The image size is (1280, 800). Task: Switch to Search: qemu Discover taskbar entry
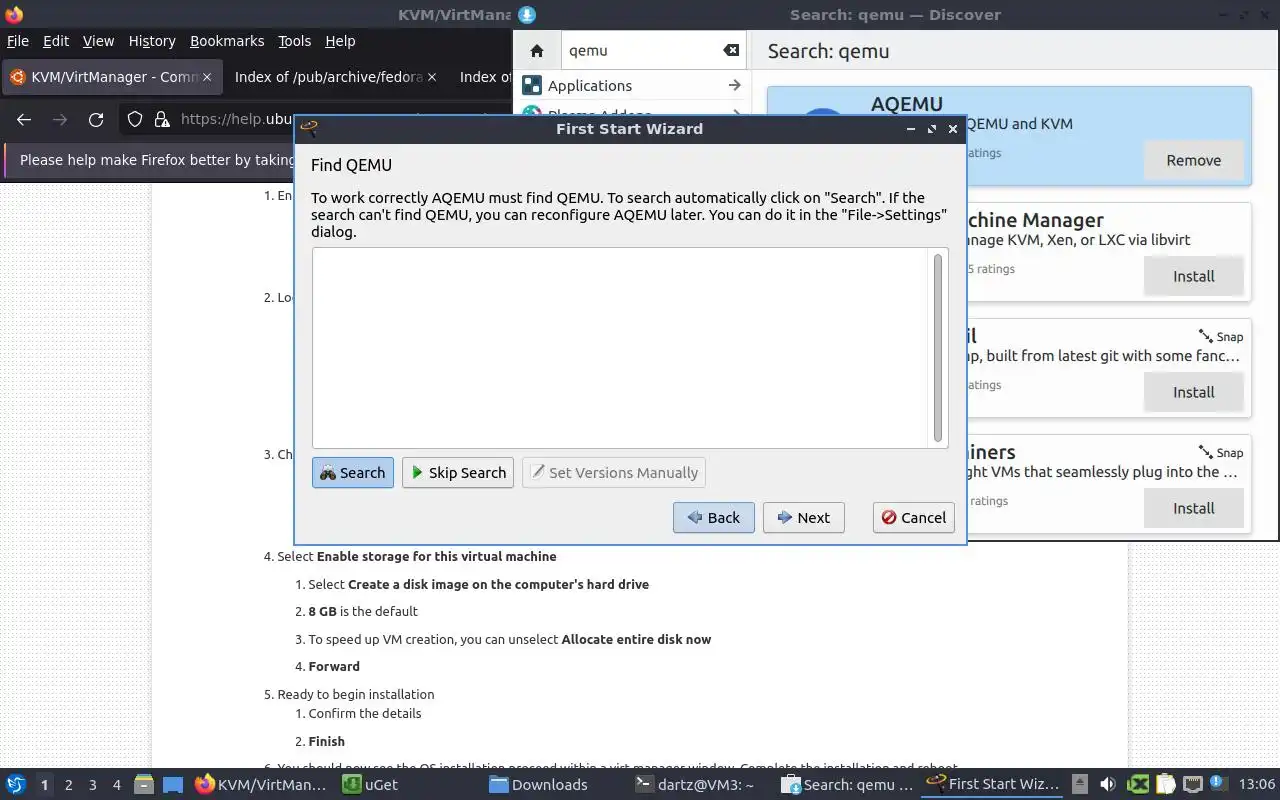[848, 785]
